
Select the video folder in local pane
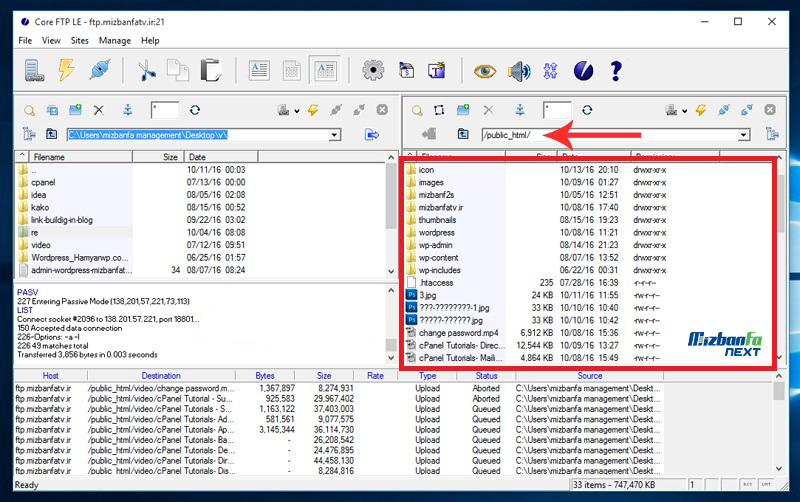point(40,245)
